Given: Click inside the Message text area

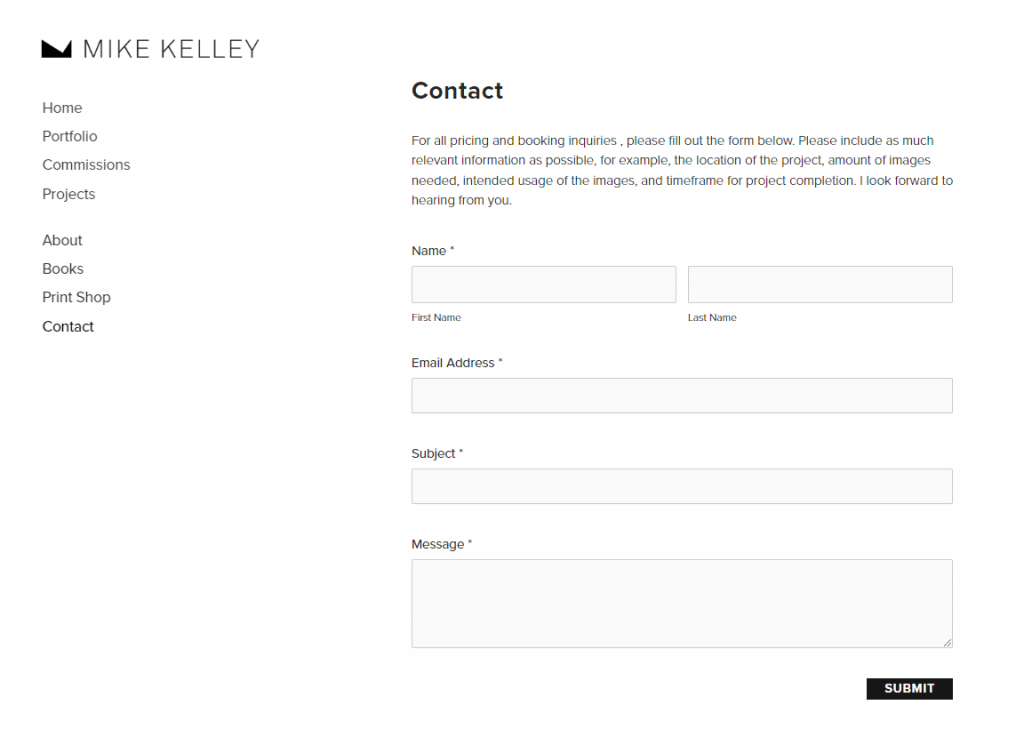Looking at the screenshot, I should point(681,603).
